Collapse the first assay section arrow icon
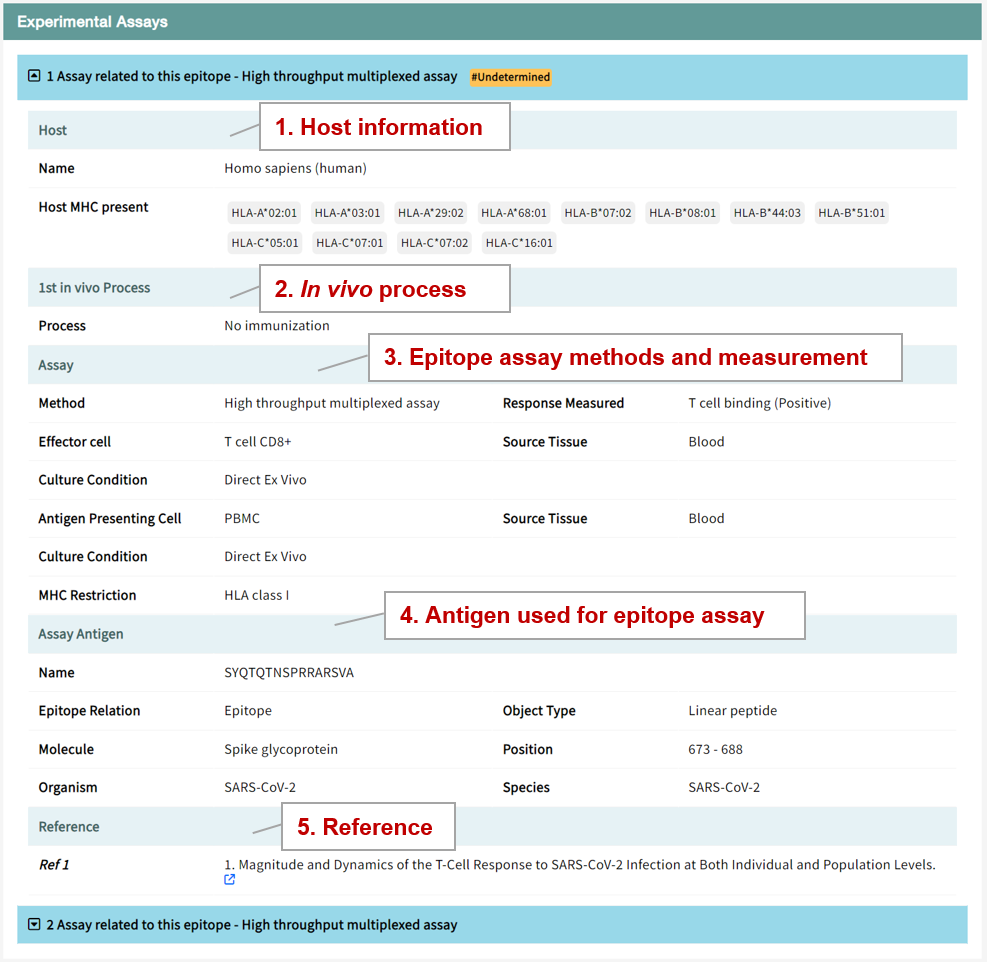Screen dimensions: 987x962 point(34,76)
